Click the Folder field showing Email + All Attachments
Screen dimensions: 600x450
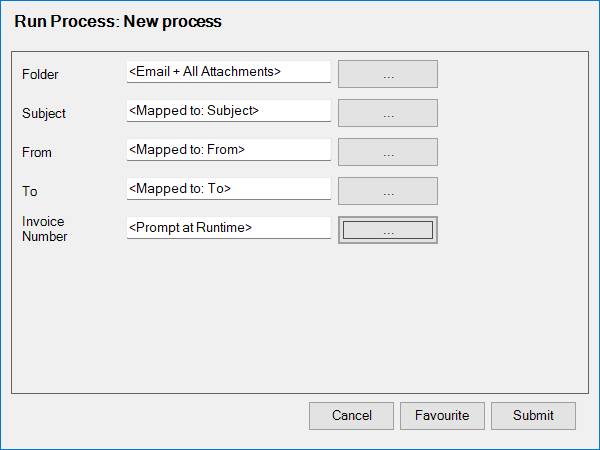click(228, 72)
